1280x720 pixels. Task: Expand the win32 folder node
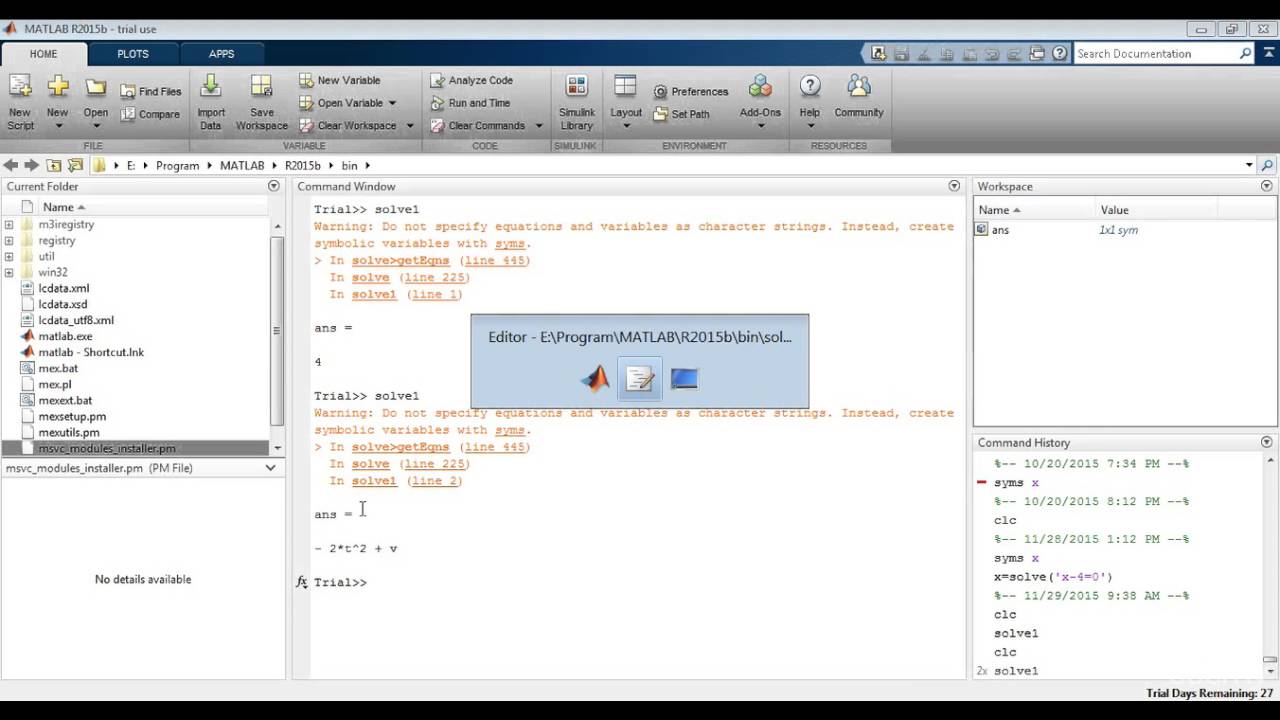pos(9,273)
